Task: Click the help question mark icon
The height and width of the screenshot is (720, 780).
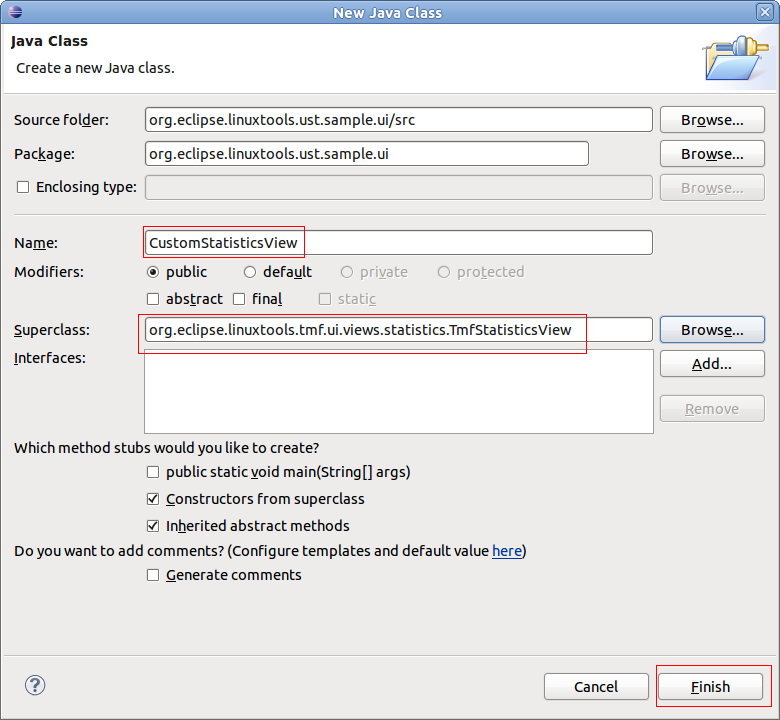Action: 35,685
